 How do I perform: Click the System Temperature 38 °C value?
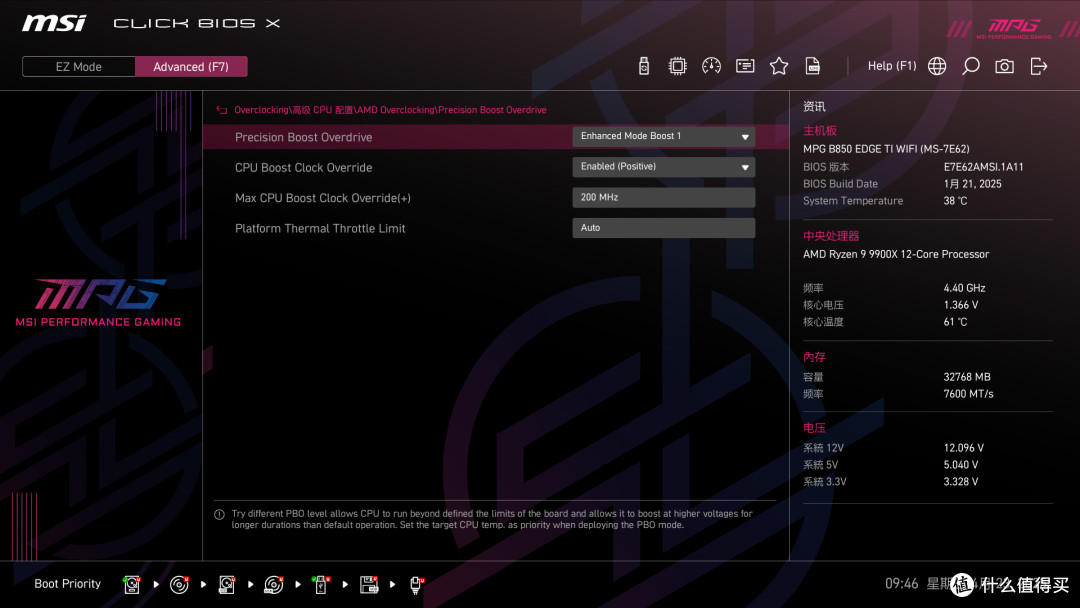tap(955, 201)
